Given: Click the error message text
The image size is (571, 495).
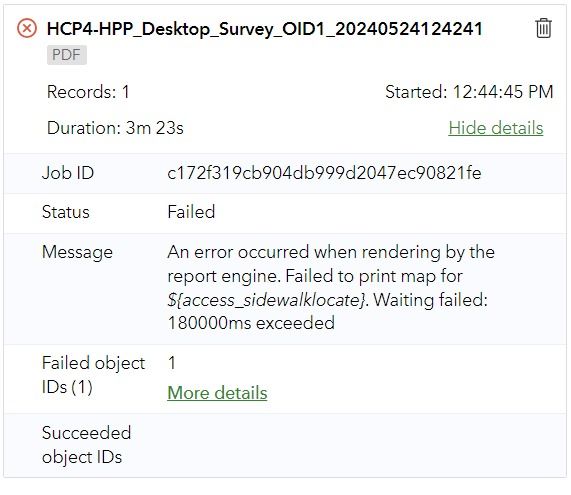Looking at the screenshot, I should (331, 287).
